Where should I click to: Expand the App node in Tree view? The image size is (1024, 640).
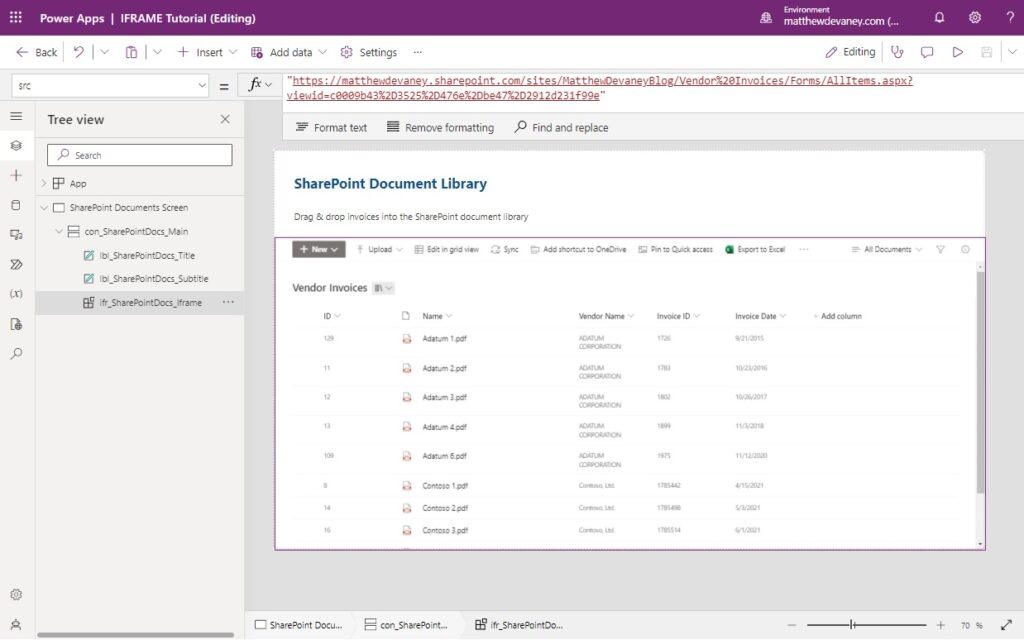[x=44, y=183]
